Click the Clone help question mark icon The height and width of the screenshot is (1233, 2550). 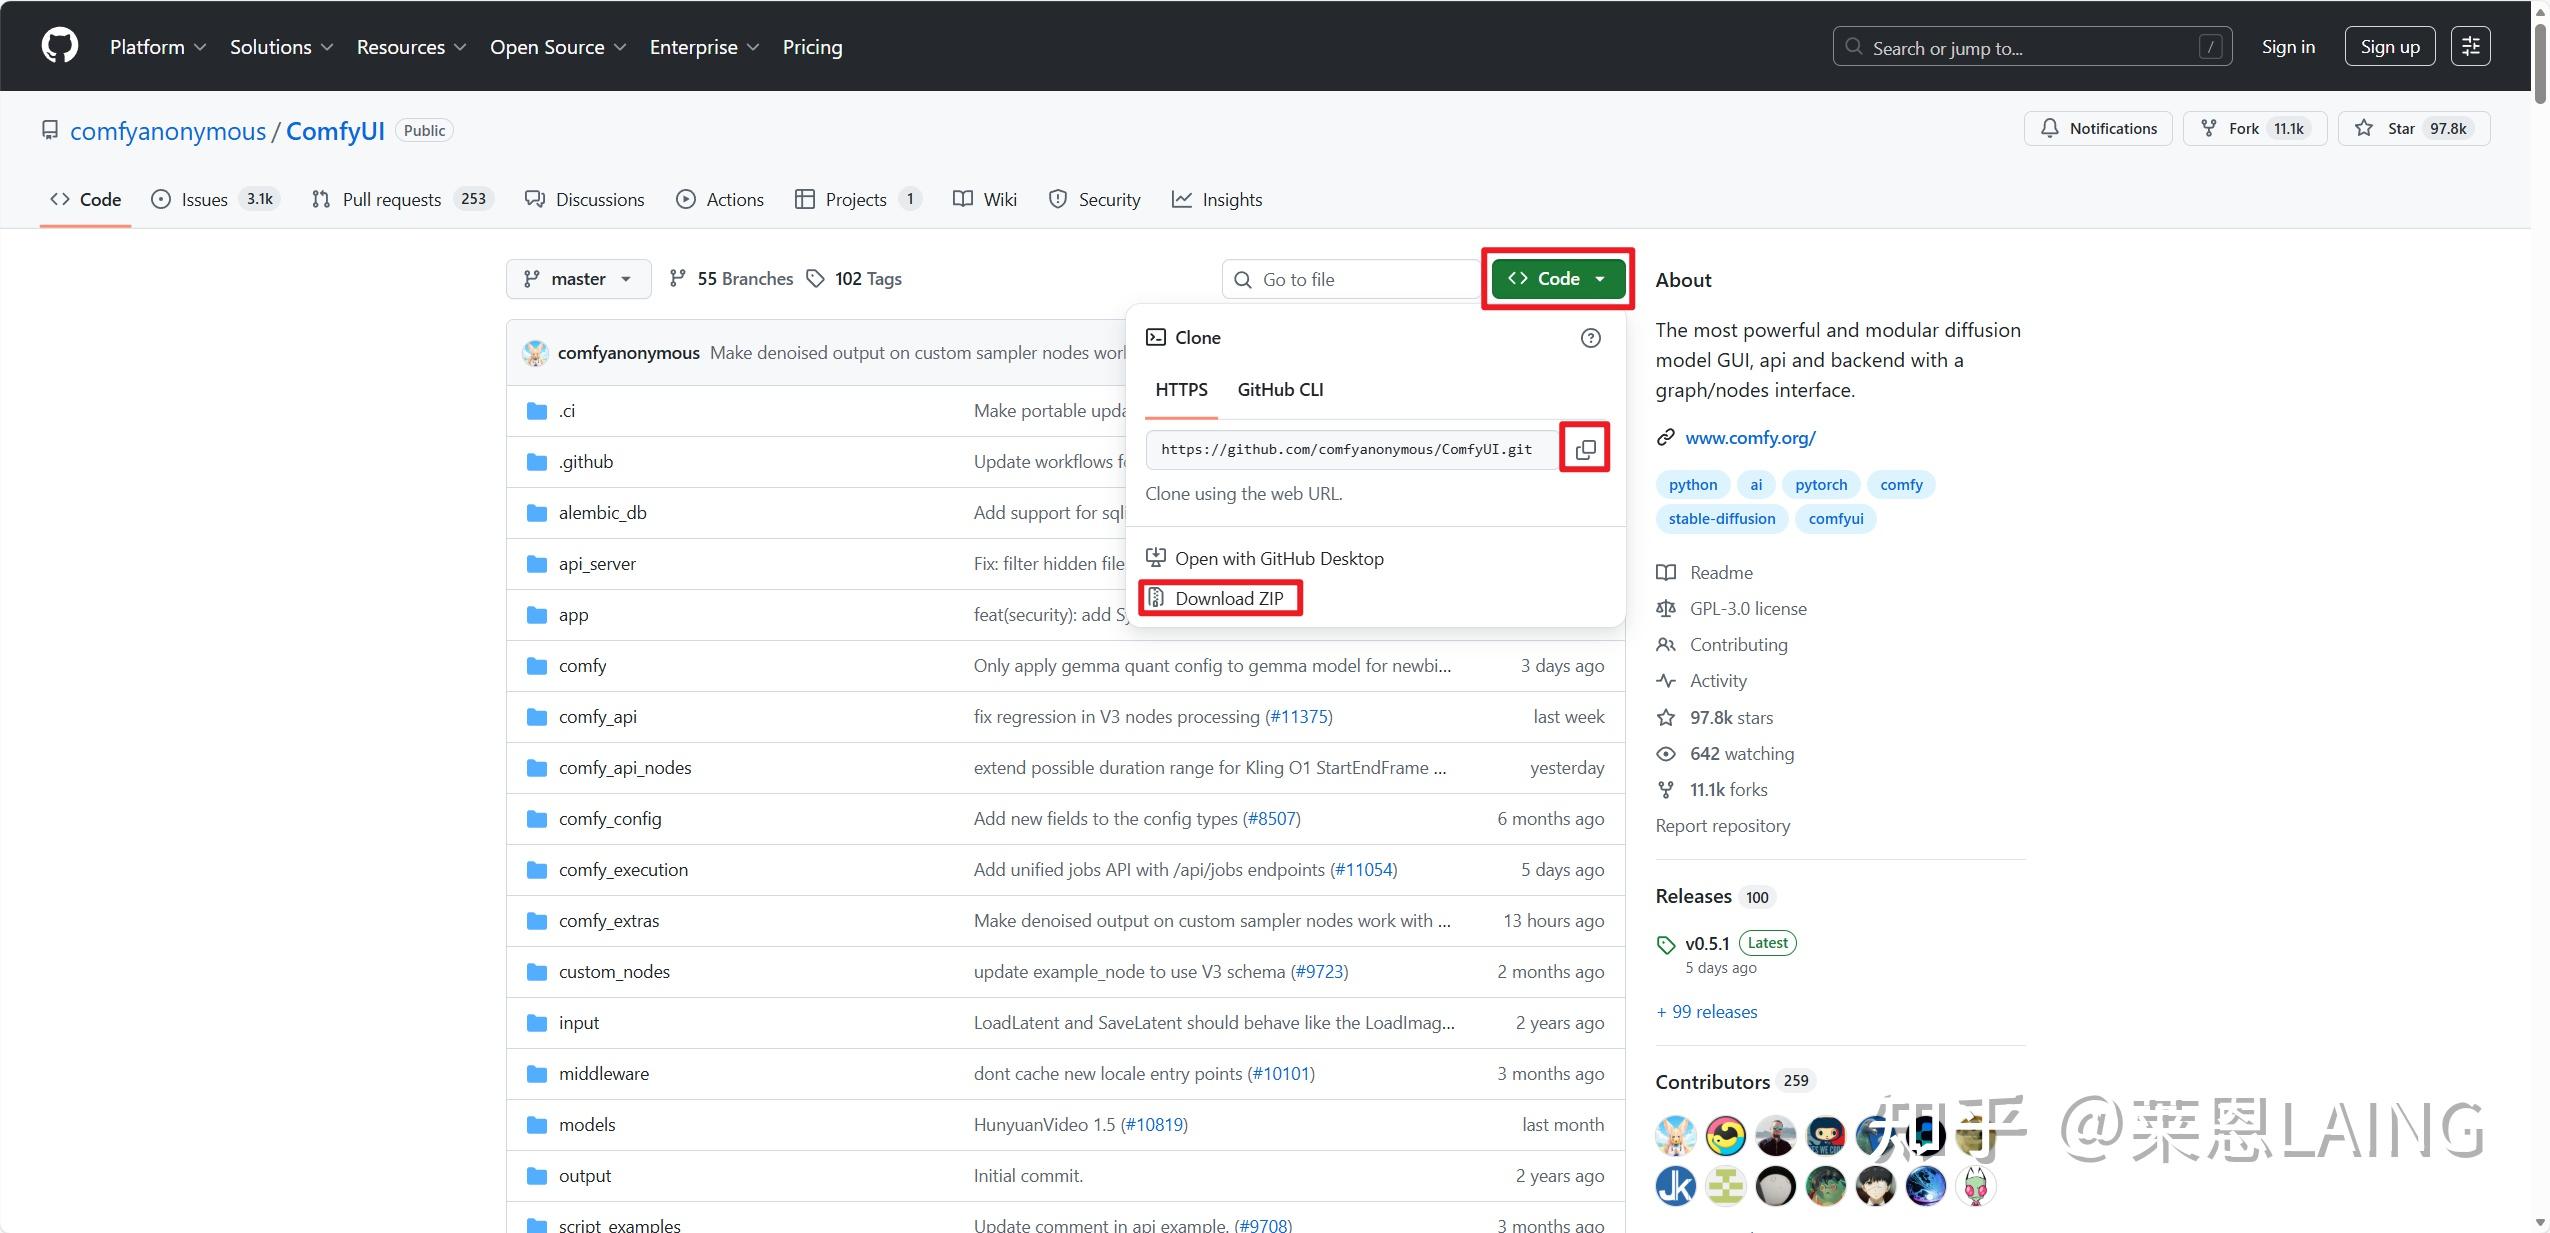tap(1590, 338)
